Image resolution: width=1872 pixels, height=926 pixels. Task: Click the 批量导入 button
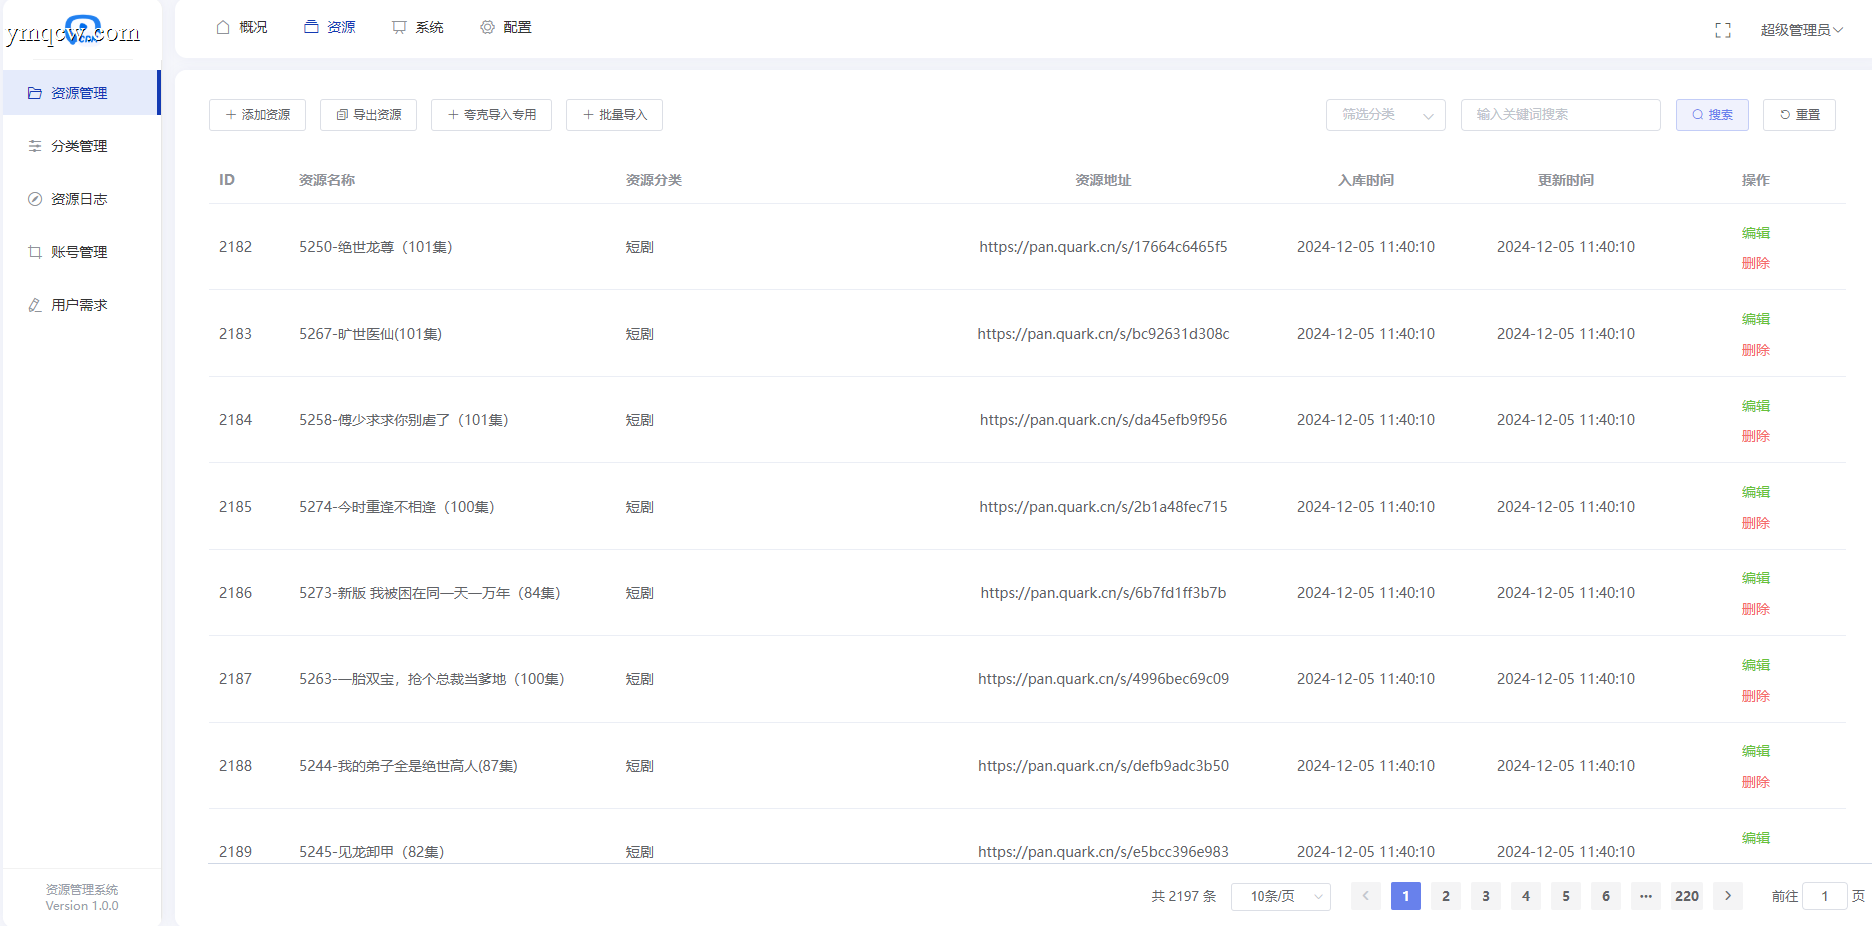coord(614,115)
